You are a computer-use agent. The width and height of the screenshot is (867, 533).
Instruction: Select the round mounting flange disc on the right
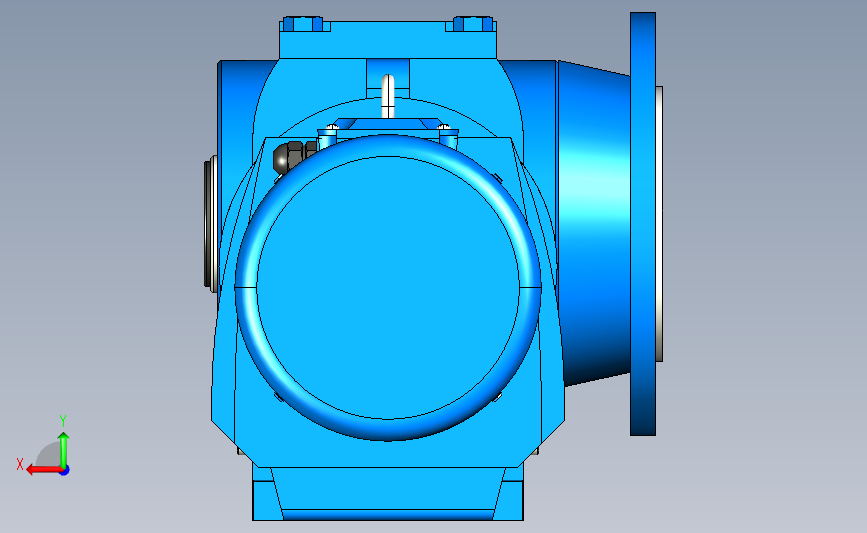coord(643,224)
